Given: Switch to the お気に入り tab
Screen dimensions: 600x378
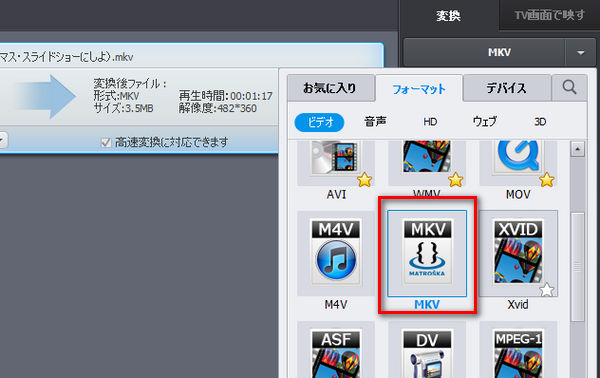Looking at the screenshot, I should click(x=330, y=88).
